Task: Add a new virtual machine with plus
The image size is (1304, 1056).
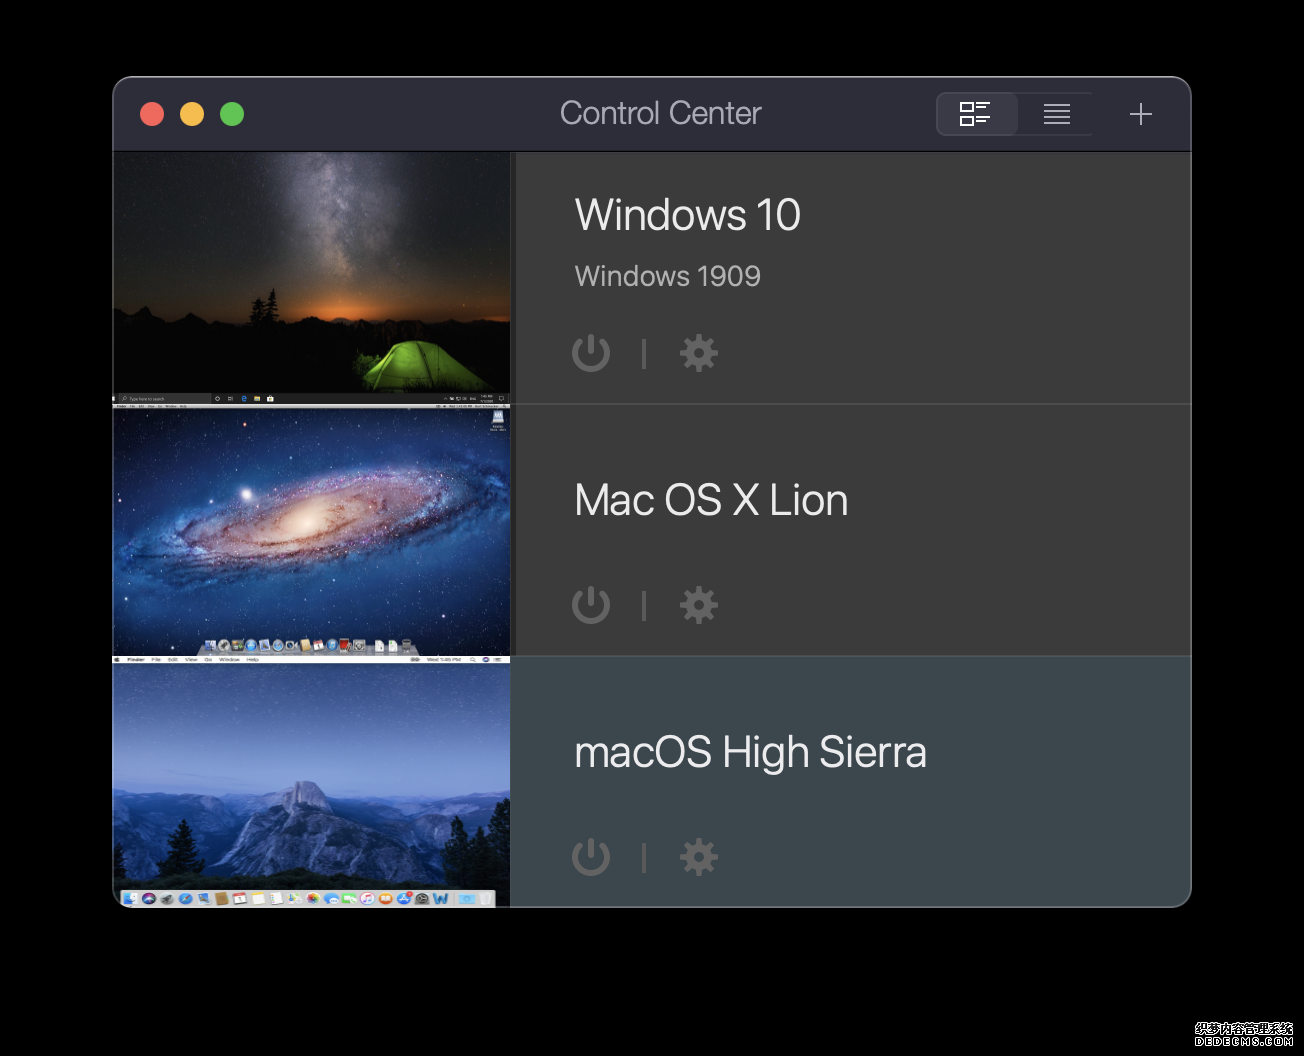Action: click(x=1141, y=114)
